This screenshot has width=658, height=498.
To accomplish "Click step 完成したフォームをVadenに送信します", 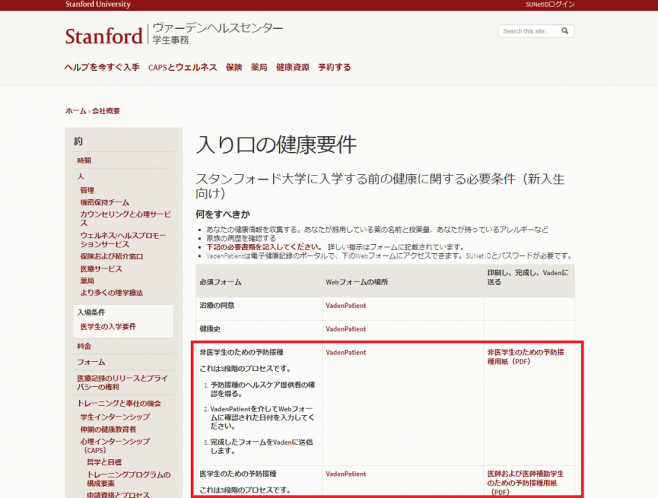I will coord(261,446).
